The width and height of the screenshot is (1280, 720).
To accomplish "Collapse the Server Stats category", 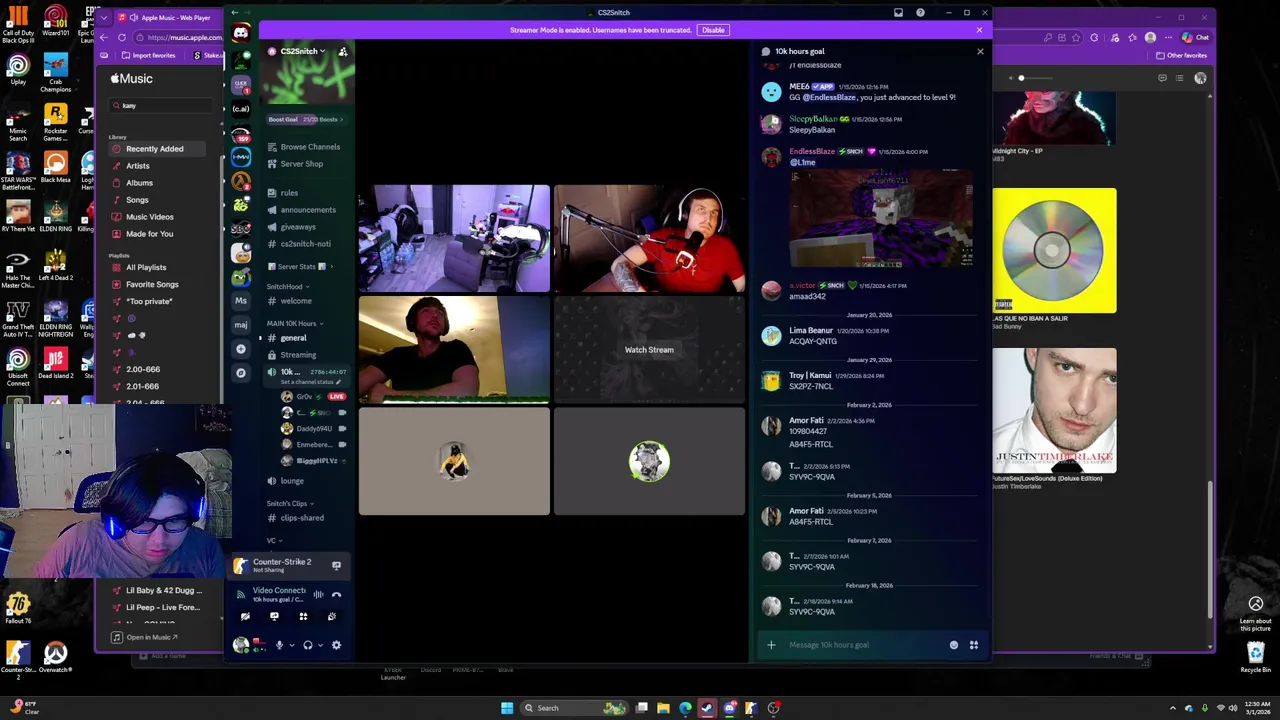I will (300, 267).
